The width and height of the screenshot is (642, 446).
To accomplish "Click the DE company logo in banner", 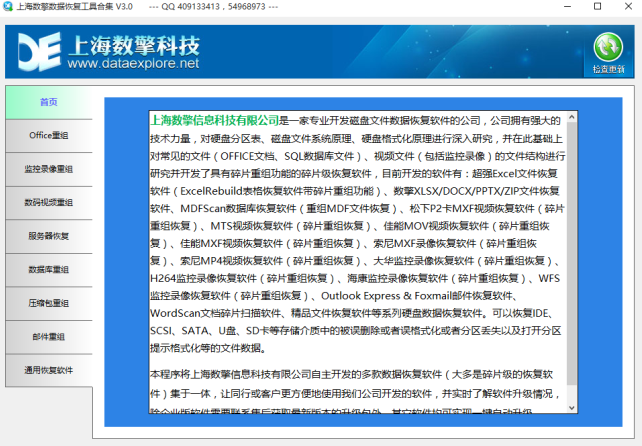I will click(39, 51).
